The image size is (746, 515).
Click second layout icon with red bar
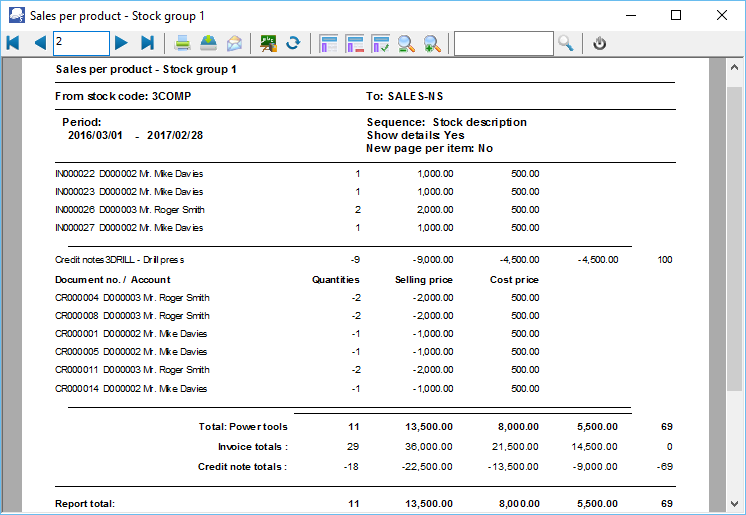pyautogui.click(x=354, y=43)
